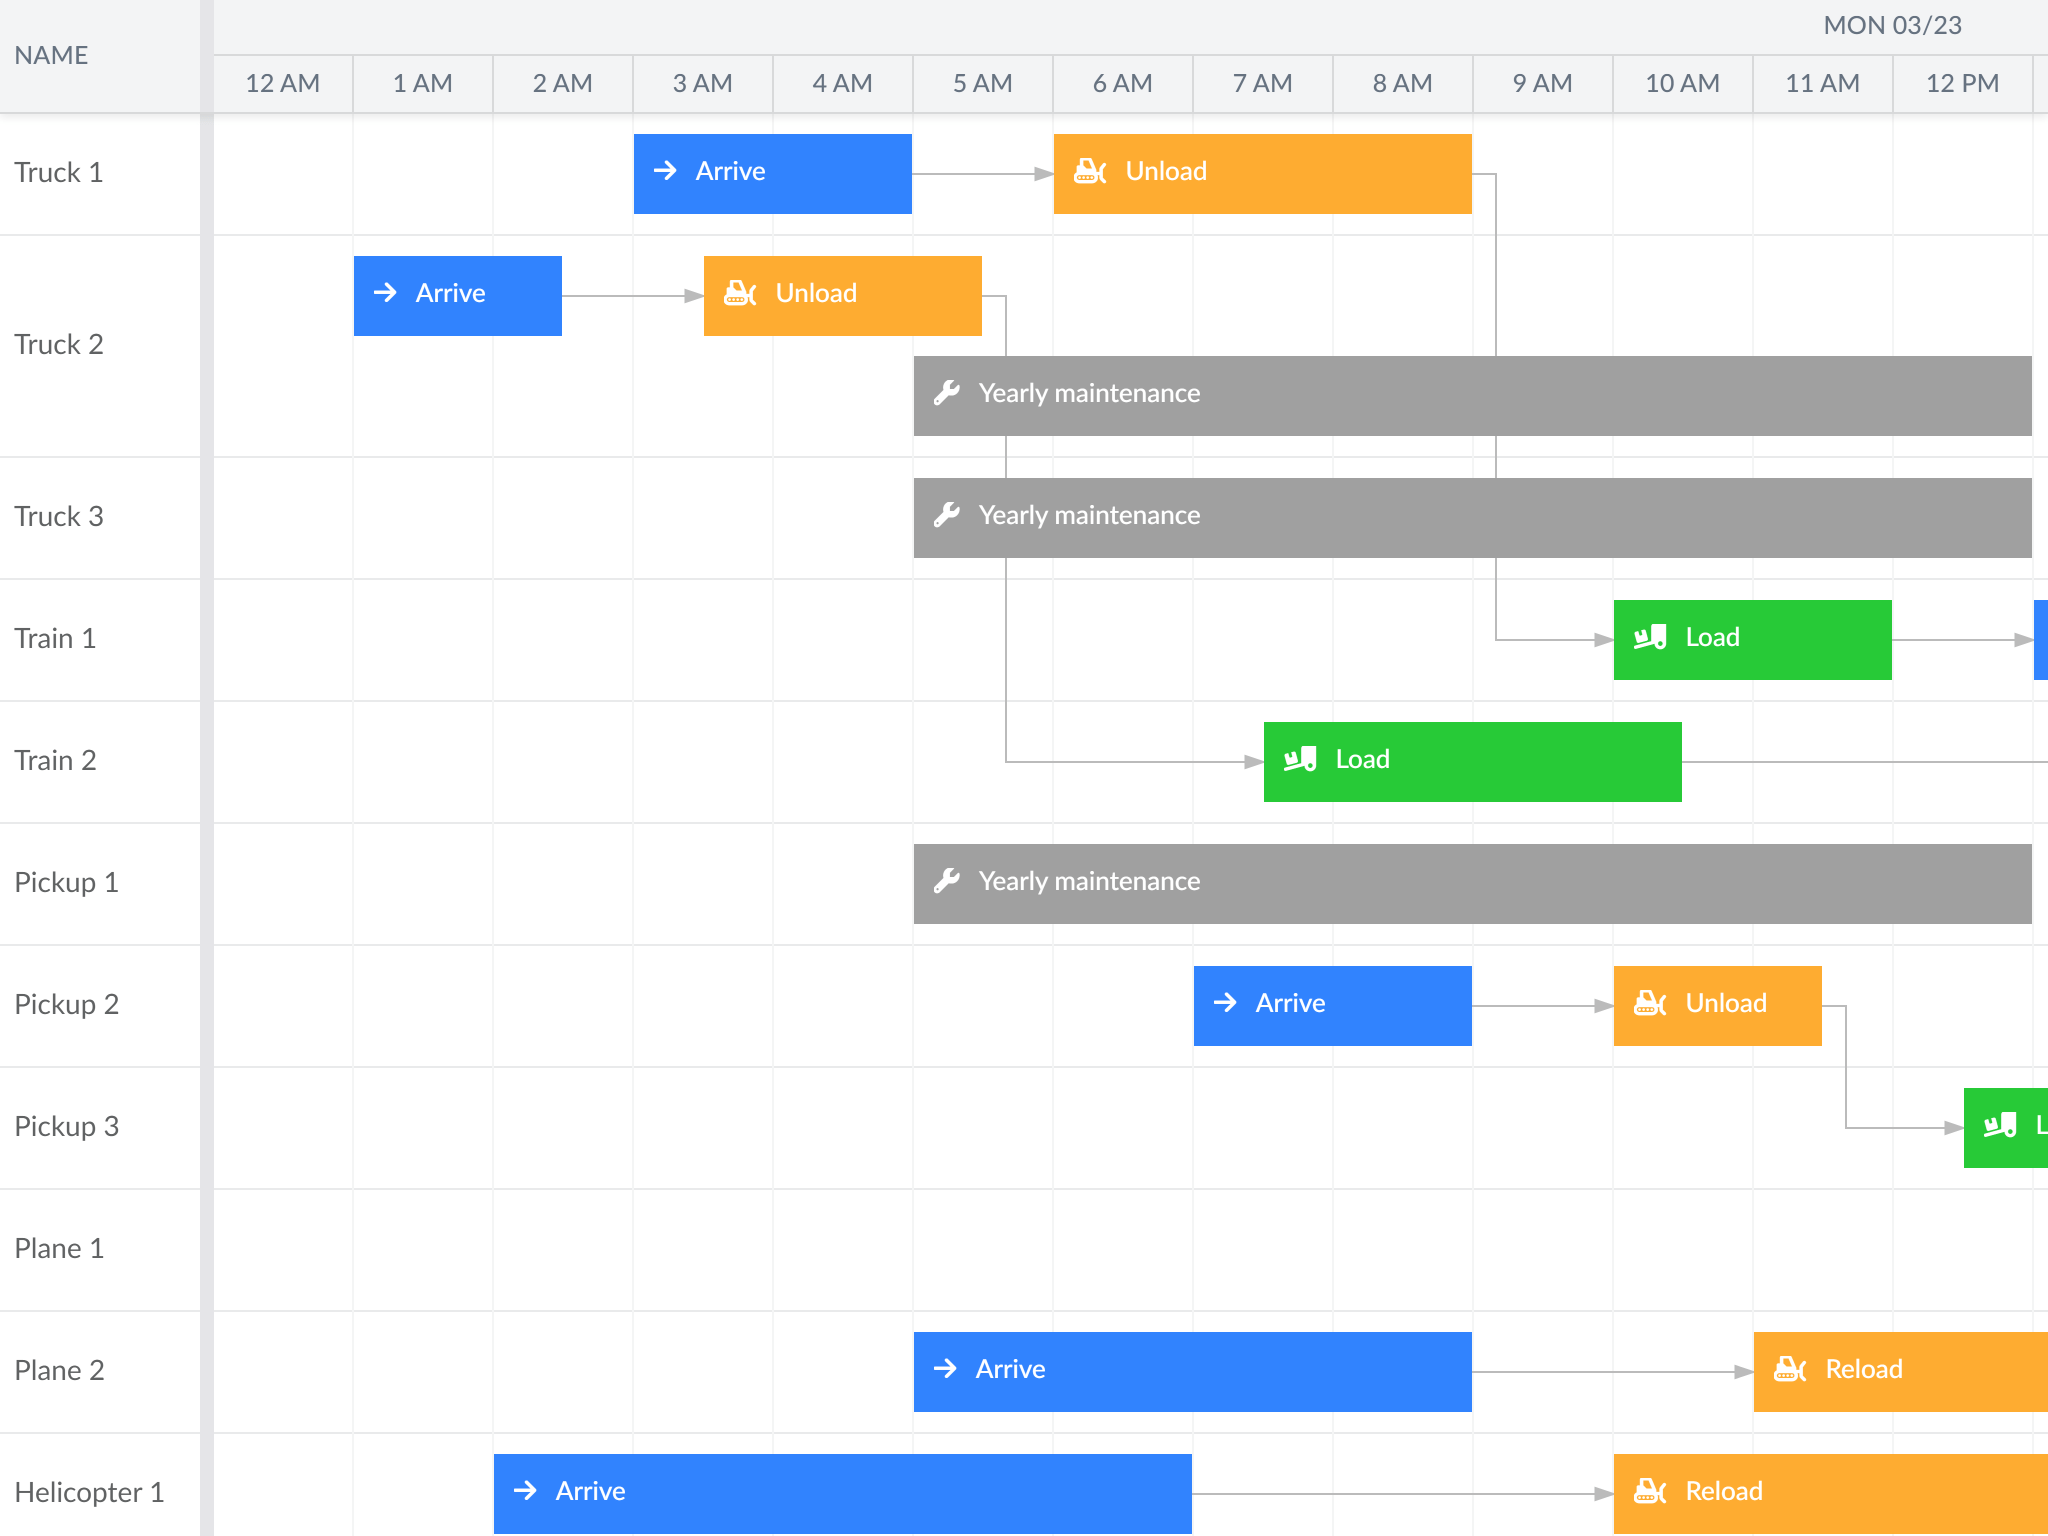This screenshot has height=1536, width=2048.
Task: Click the 5 AM time header
Action: (983, 83)
